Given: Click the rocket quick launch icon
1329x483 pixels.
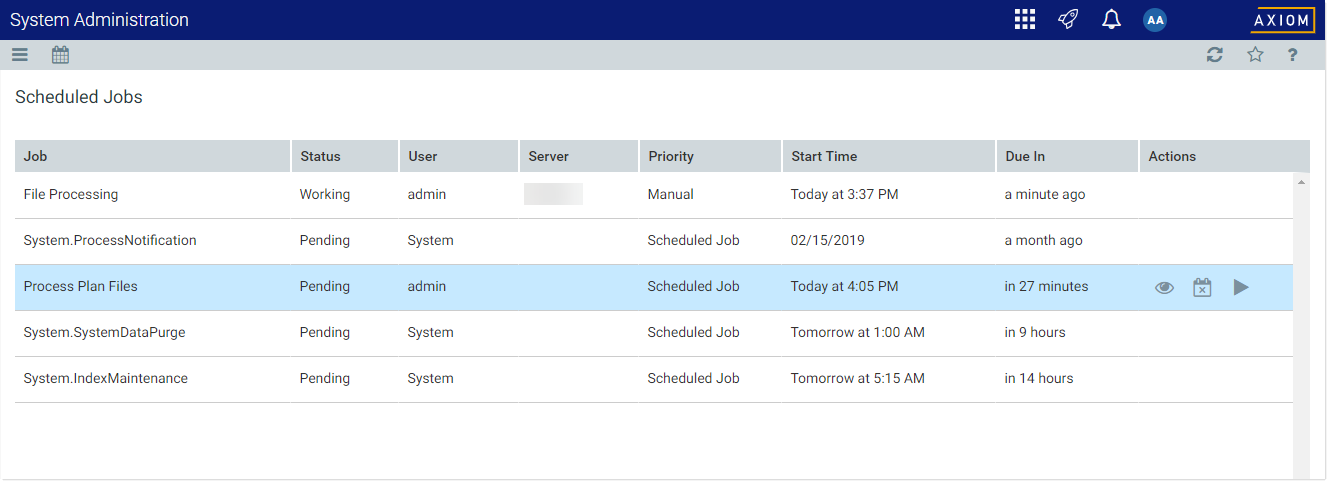Looking at the screenshot, I should point(1068,19).
